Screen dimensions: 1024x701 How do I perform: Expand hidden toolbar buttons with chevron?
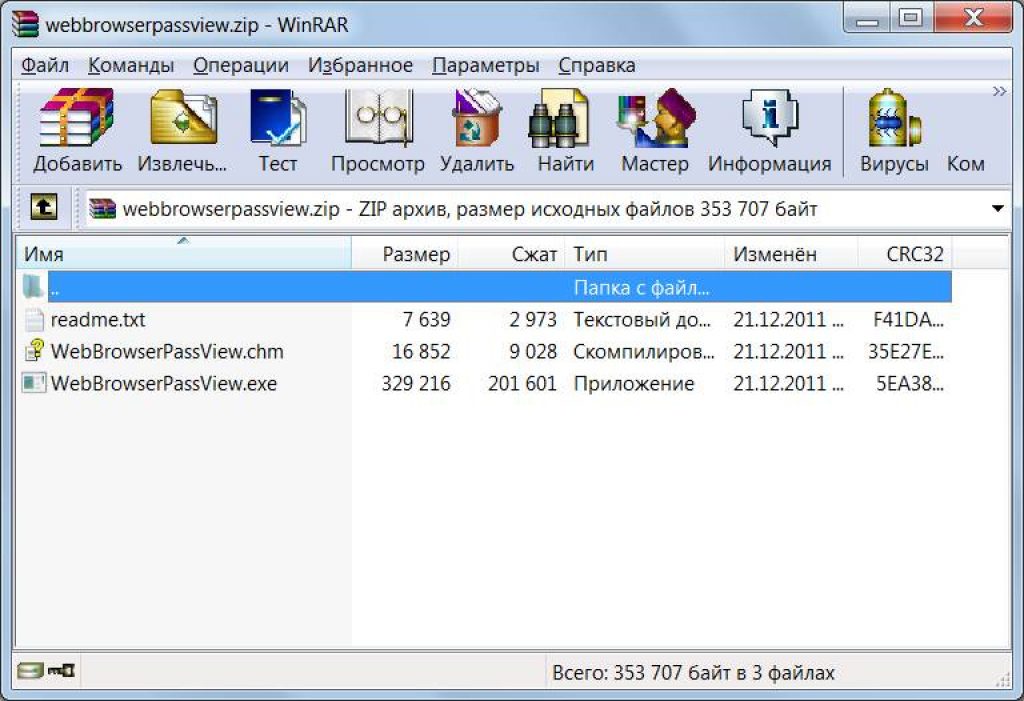pos(999,91)
